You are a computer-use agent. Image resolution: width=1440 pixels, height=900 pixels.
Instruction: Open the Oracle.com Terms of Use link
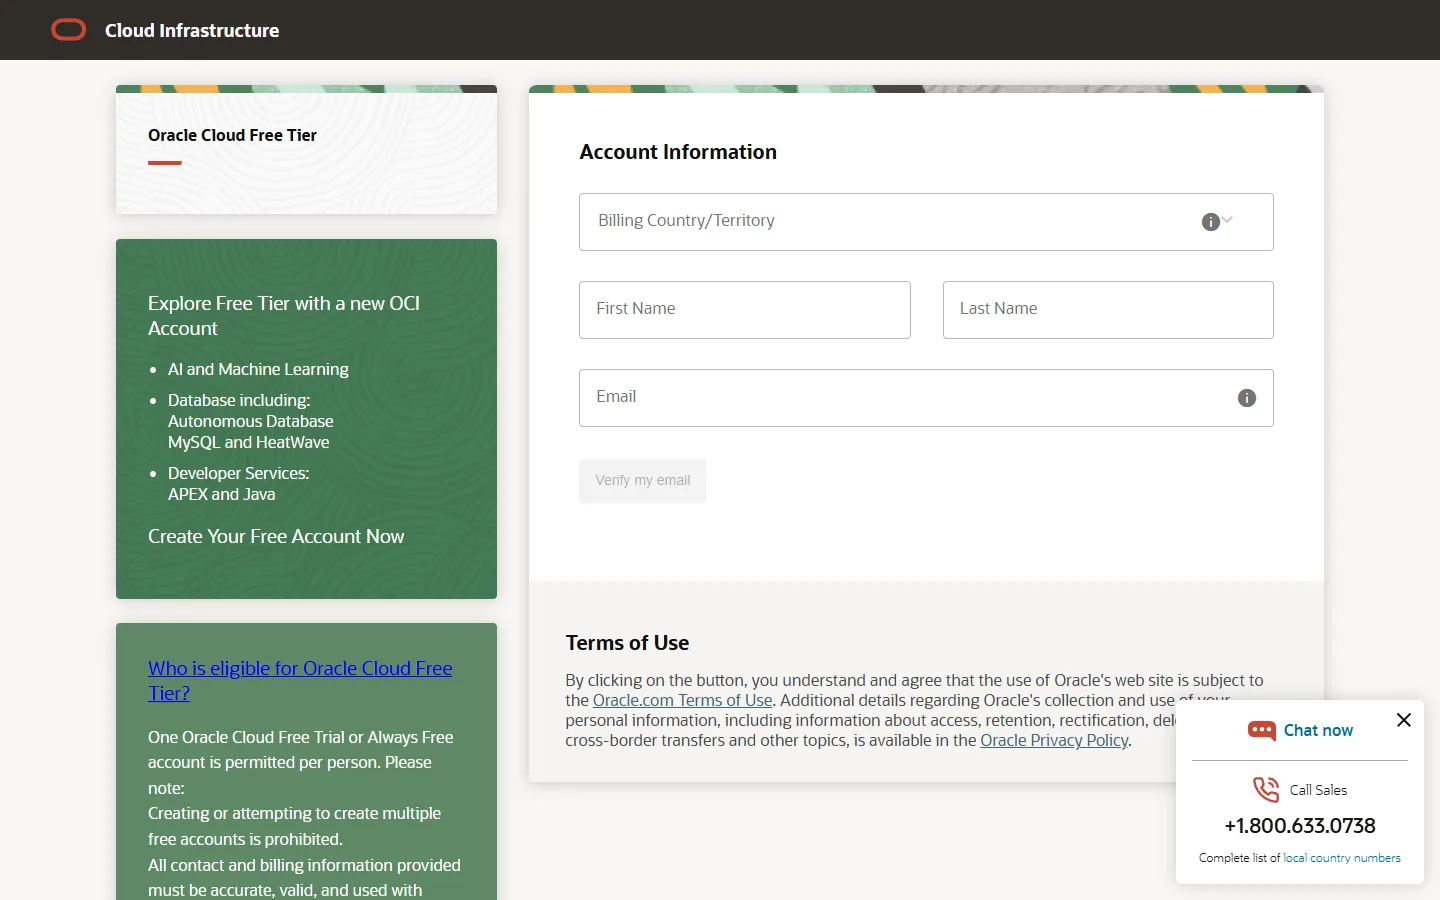pyautogui.click(x=683, y=700)
